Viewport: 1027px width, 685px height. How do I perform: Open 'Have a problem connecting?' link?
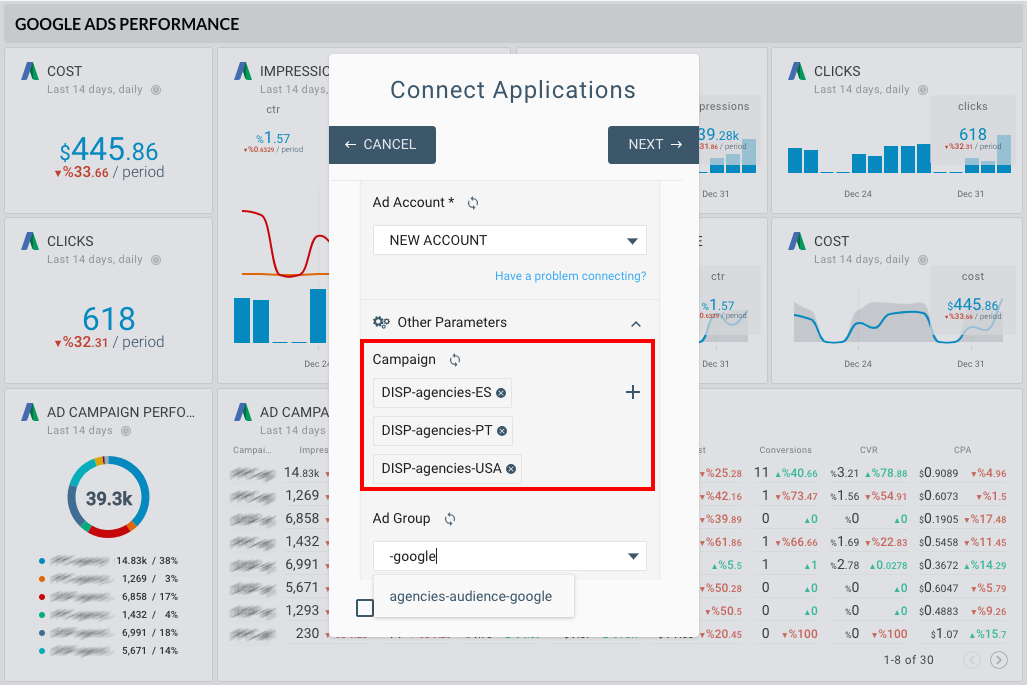570,276
